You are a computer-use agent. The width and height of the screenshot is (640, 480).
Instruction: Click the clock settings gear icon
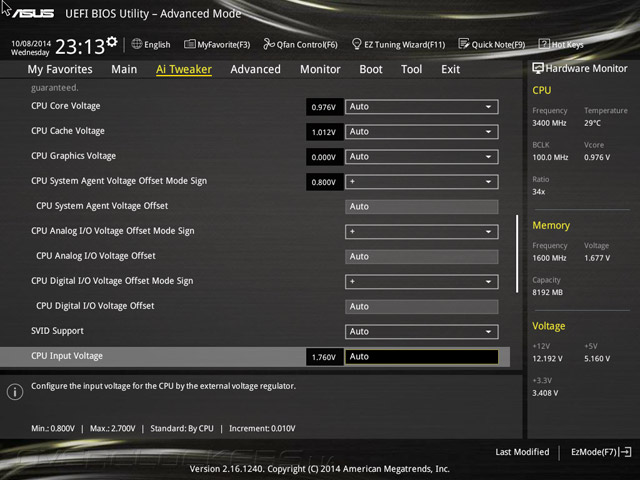coord(112,42)
